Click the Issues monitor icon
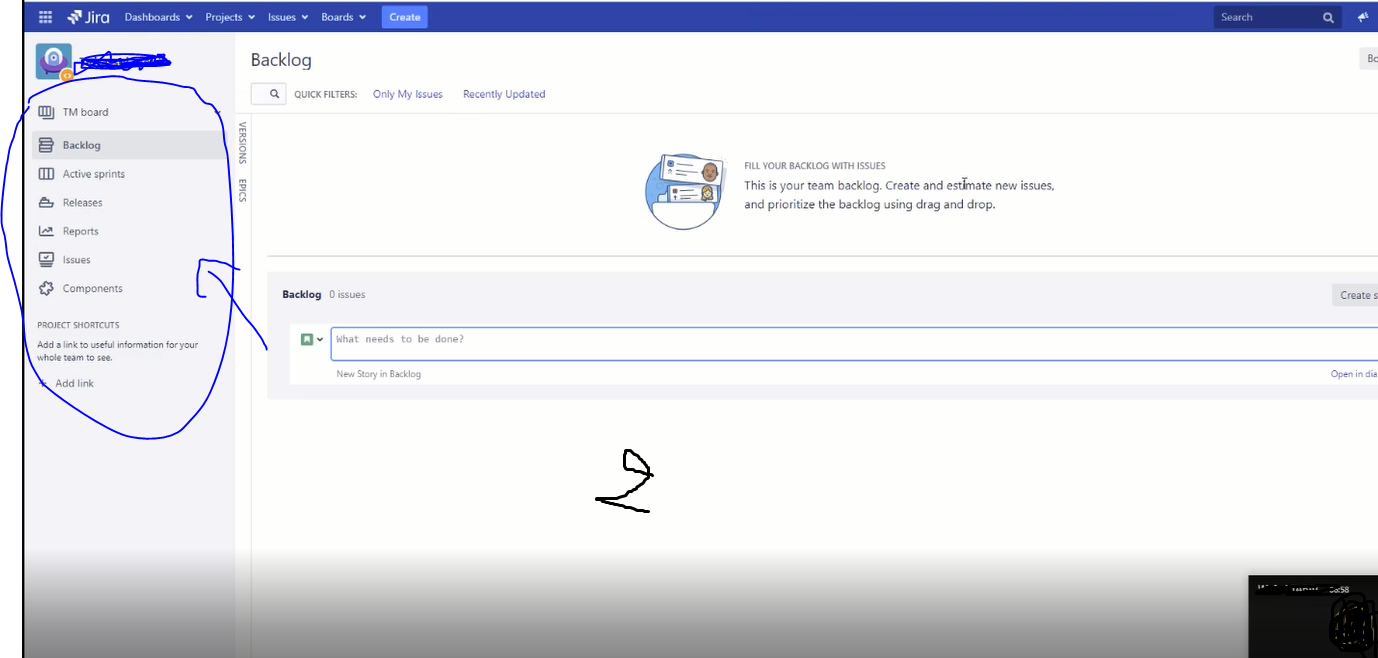Screen dimensions: 1378x658 [x=46, y=260]
